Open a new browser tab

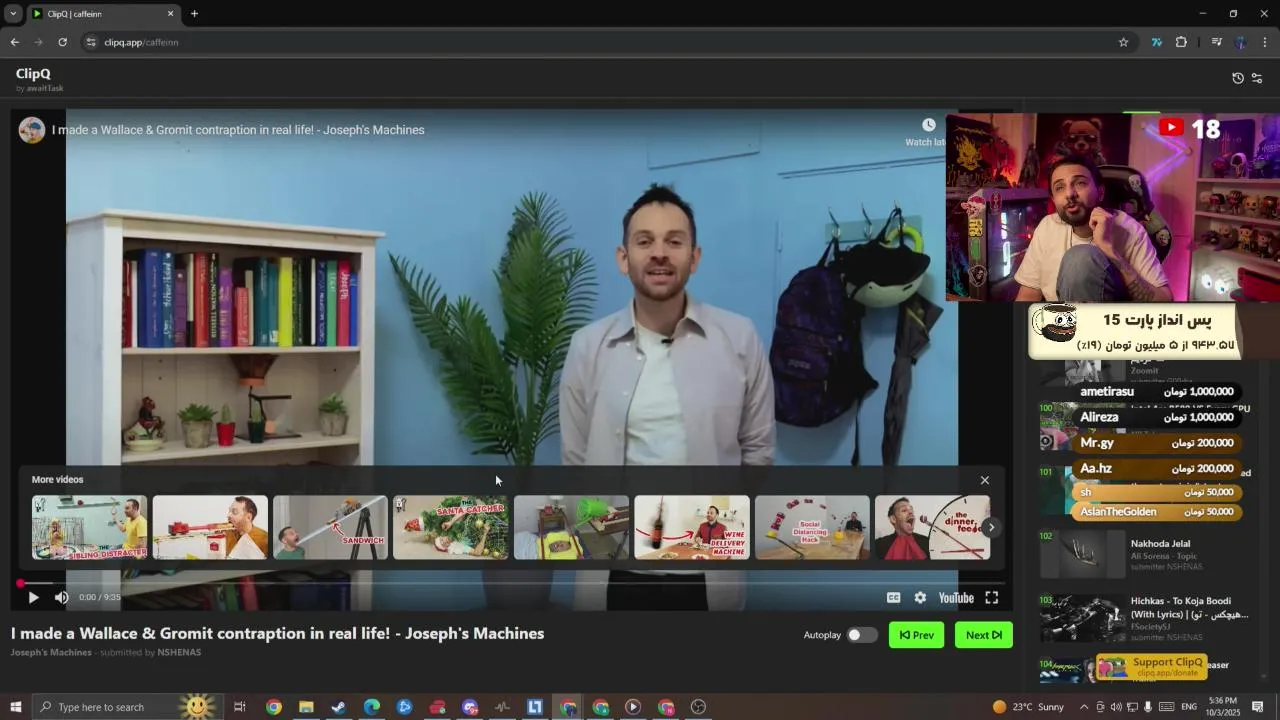pos(194,14)
